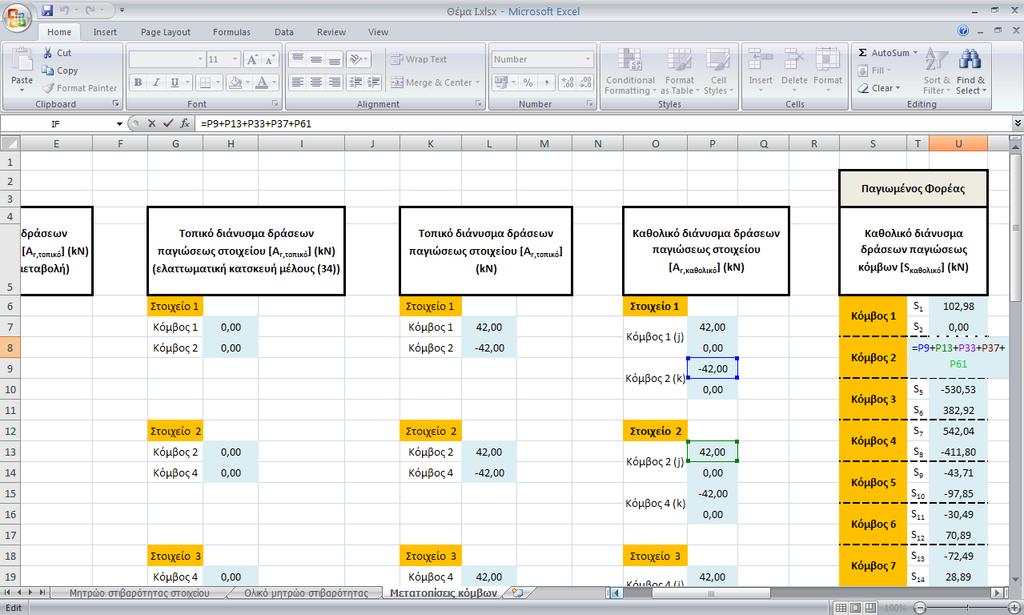Image resolution: width=1024 pixels, height=615 pixels.
Task: Click the Format cells button
Action: pyautogui.click(x=827, y=71)
